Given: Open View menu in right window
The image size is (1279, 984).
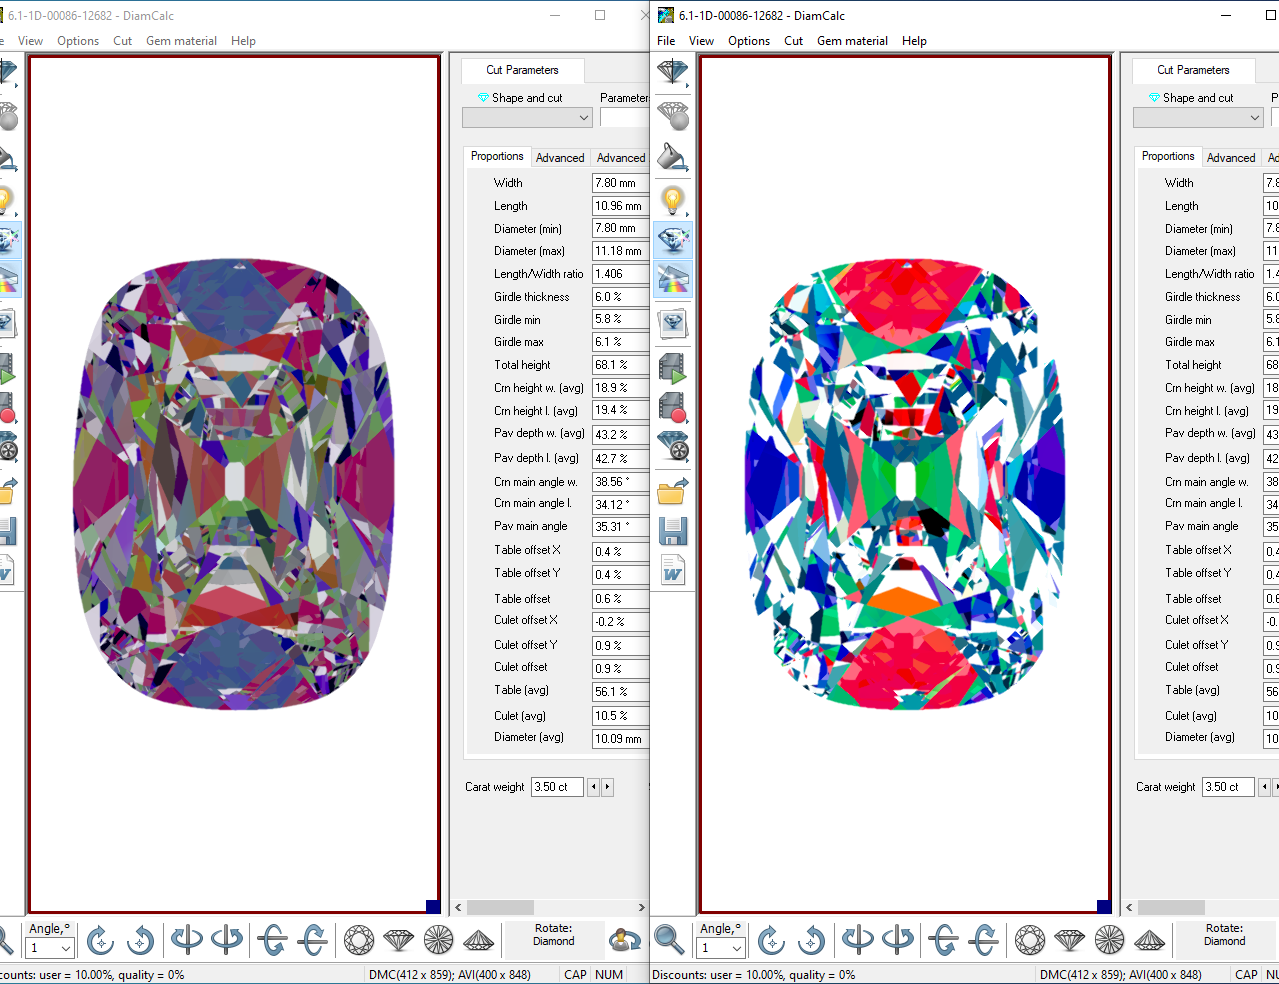Looking at the screenshot, I should tap(701, 41).
